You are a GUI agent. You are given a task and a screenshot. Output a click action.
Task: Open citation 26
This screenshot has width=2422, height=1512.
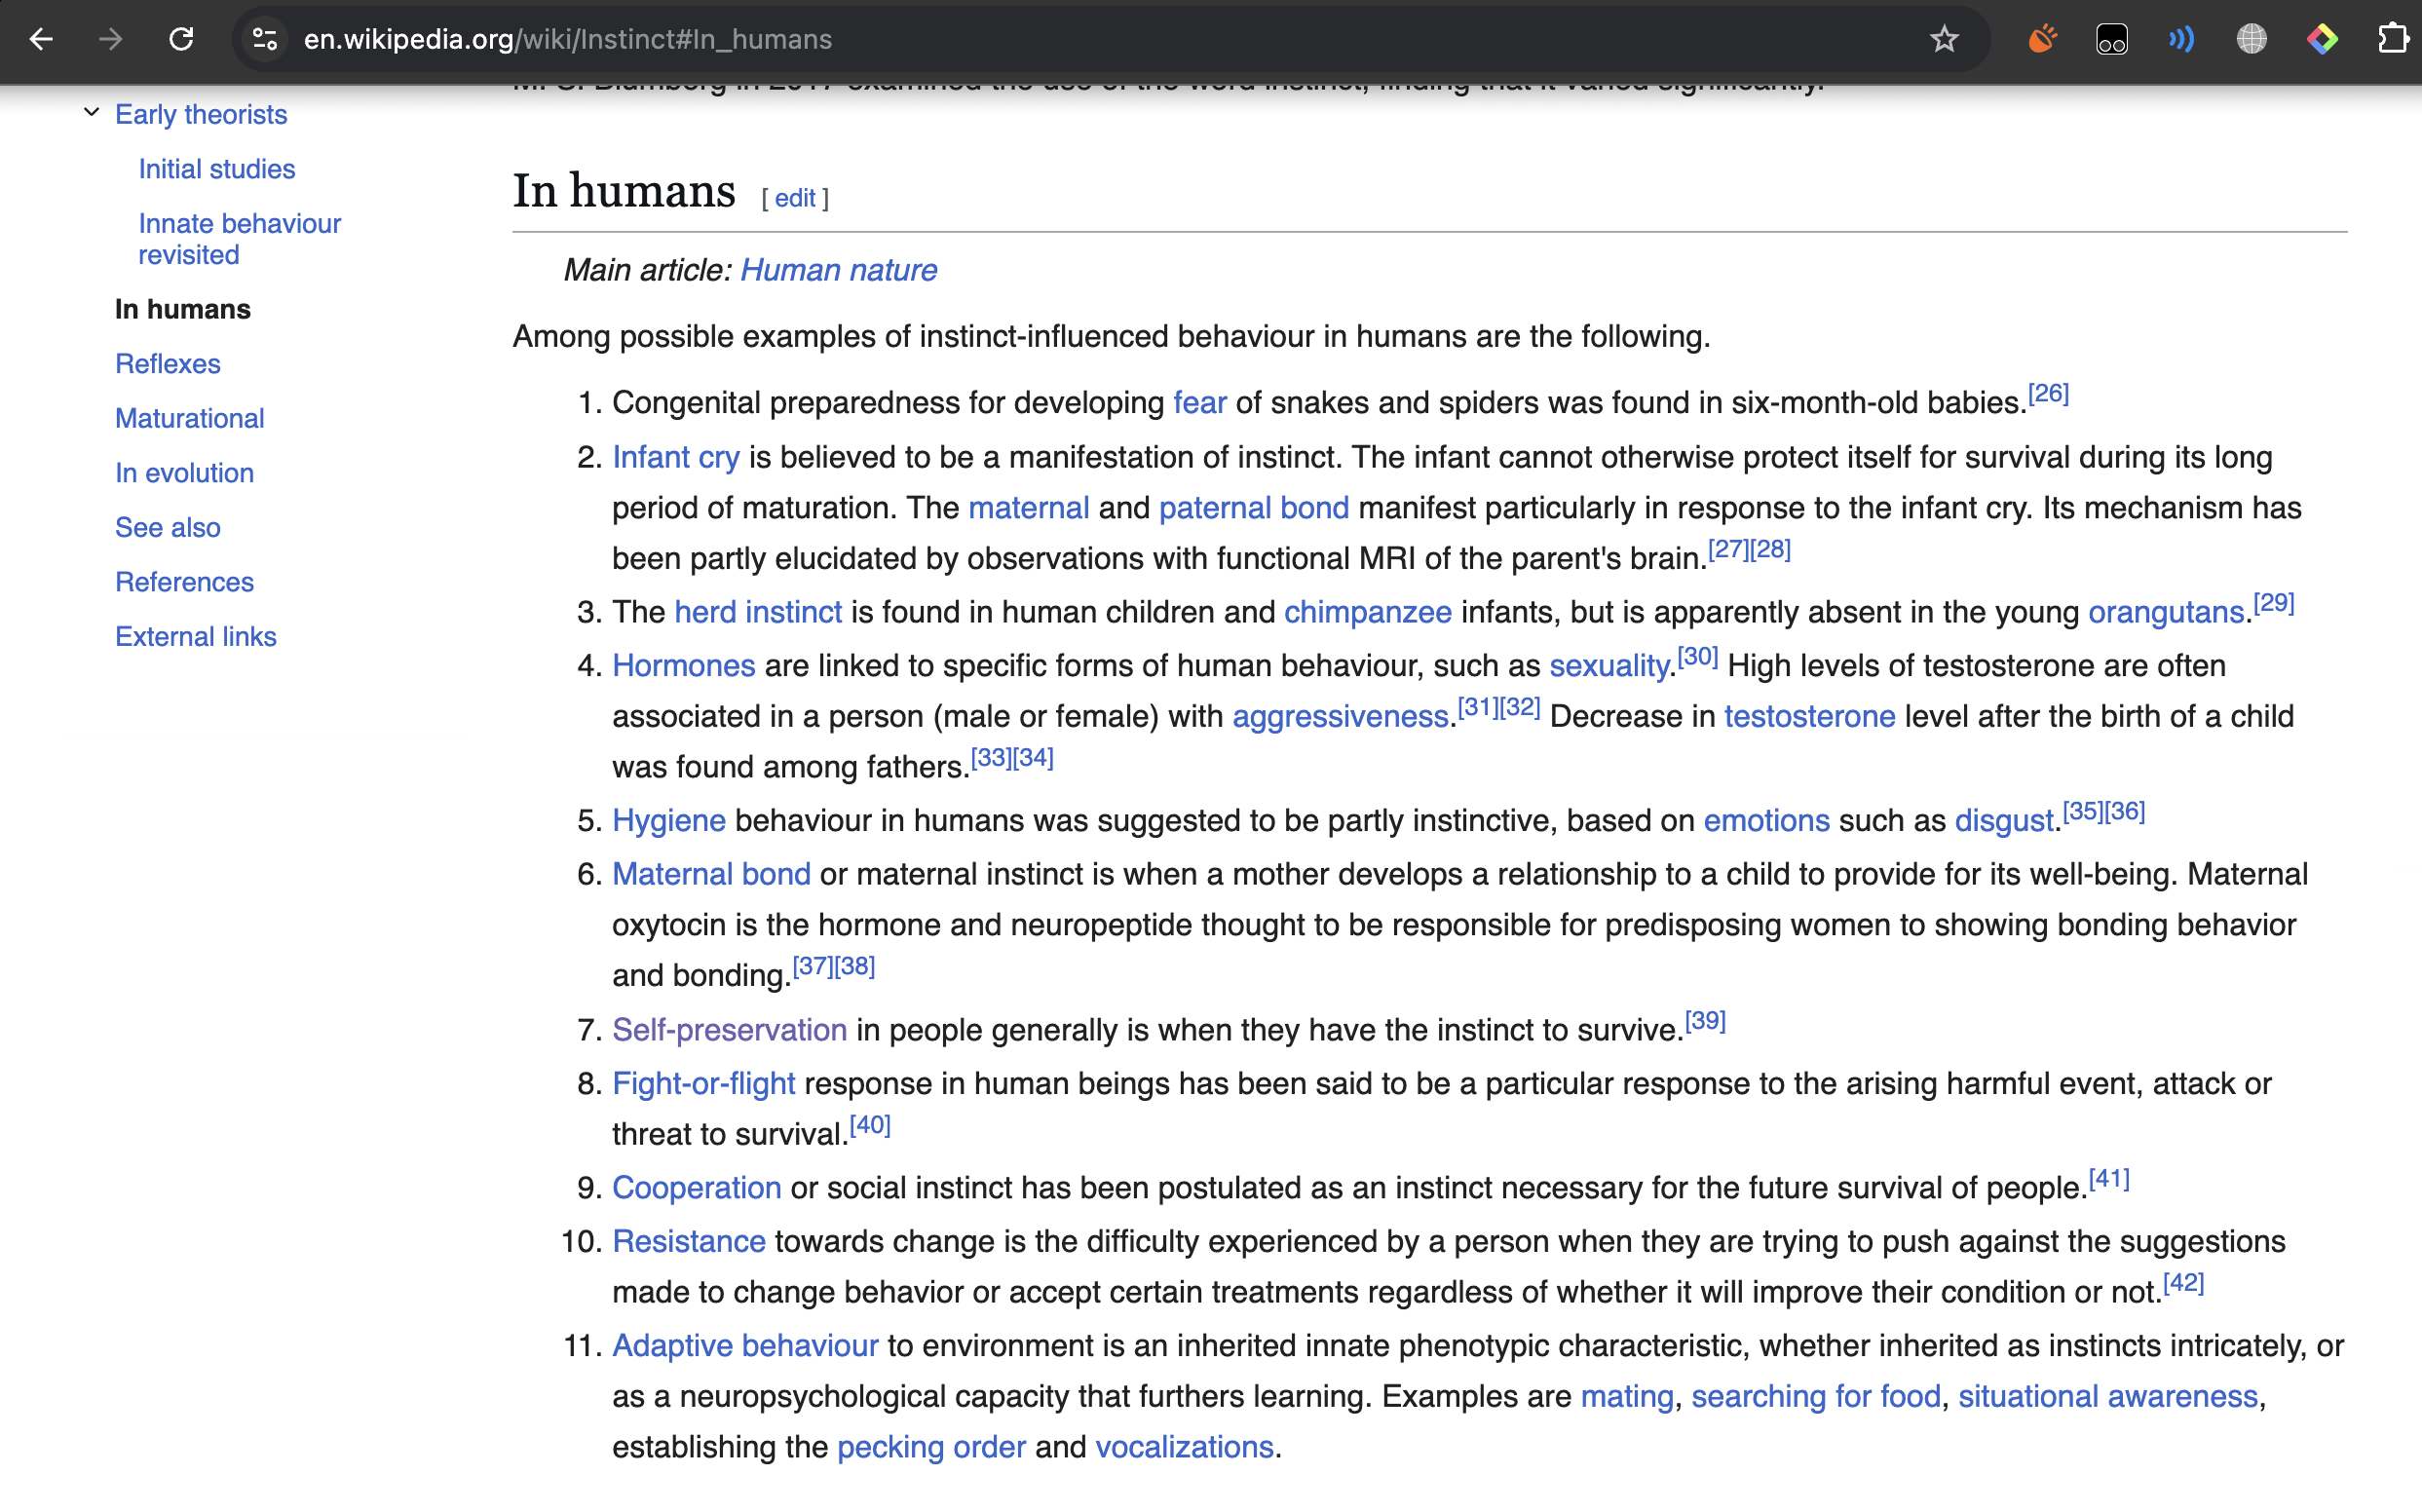[2048, 393]
